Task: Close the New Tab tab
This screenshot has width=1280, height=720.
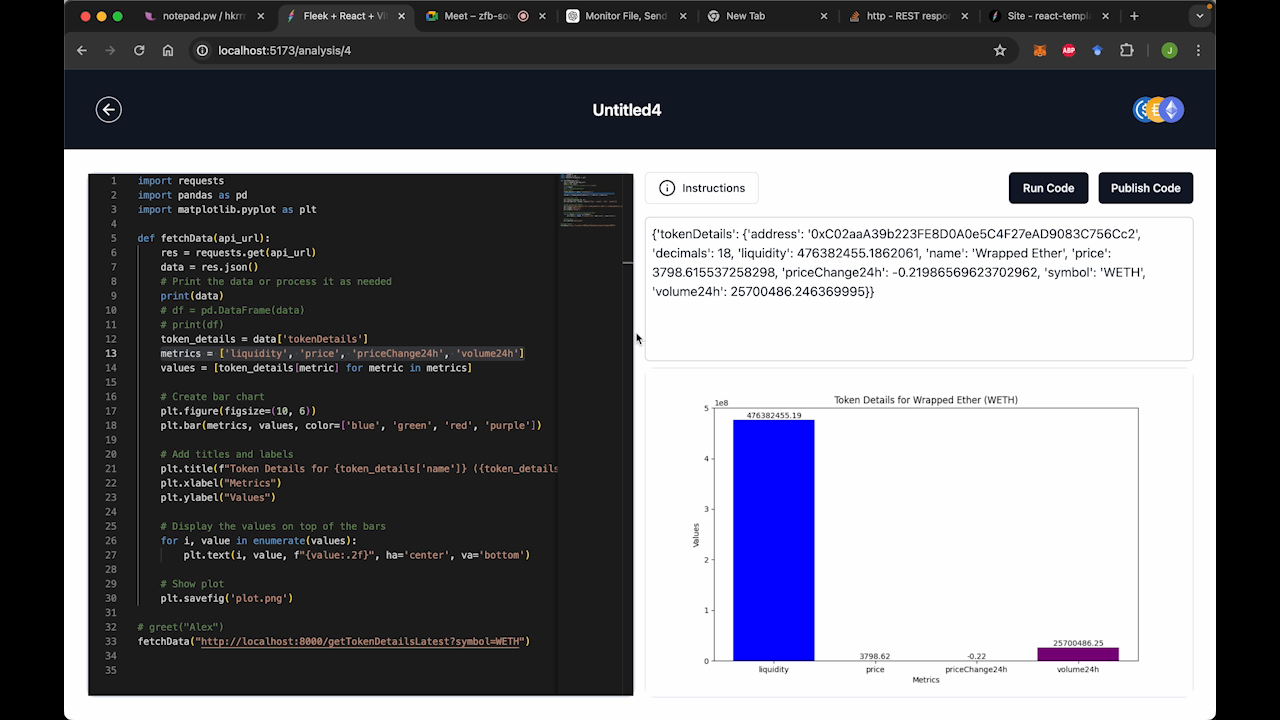Action: click(824, 16)
